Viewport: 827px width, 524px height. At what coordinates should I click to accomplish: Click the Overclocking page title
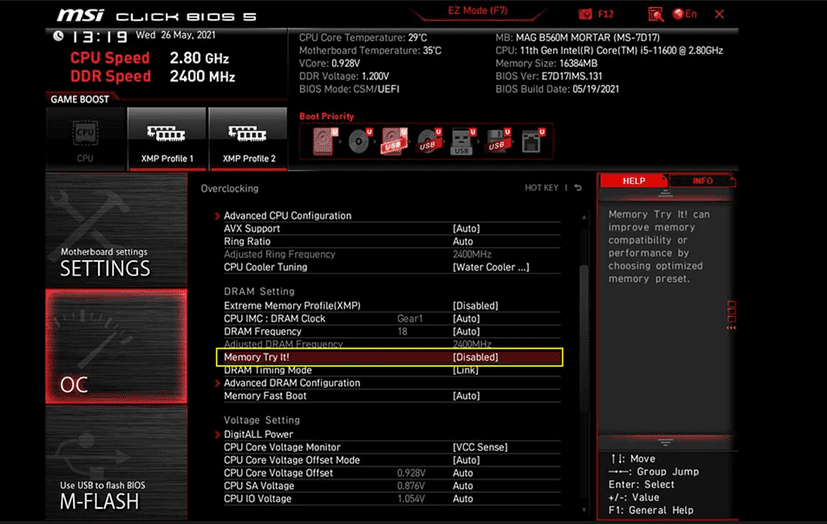[x=229, y=189]
